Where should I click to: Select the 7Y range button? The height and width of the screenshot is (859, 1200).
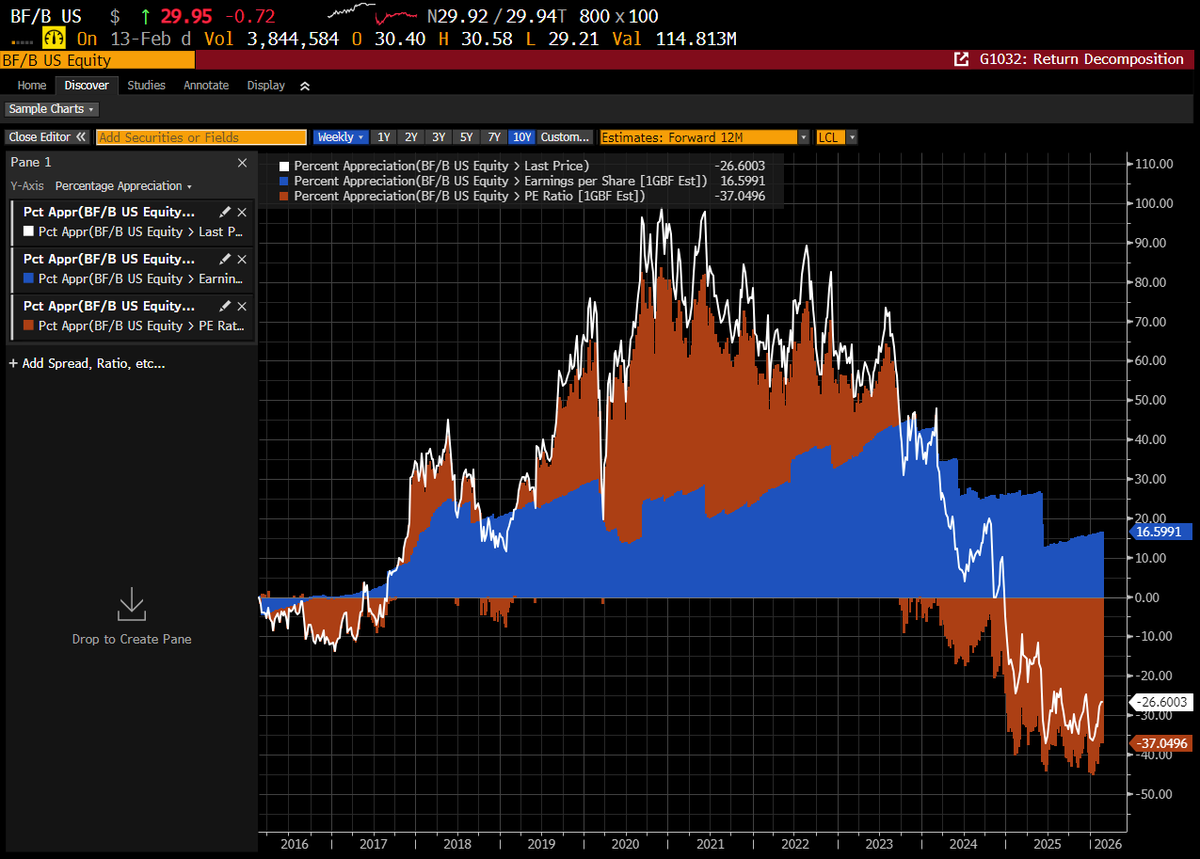click(x=494, y=137)
